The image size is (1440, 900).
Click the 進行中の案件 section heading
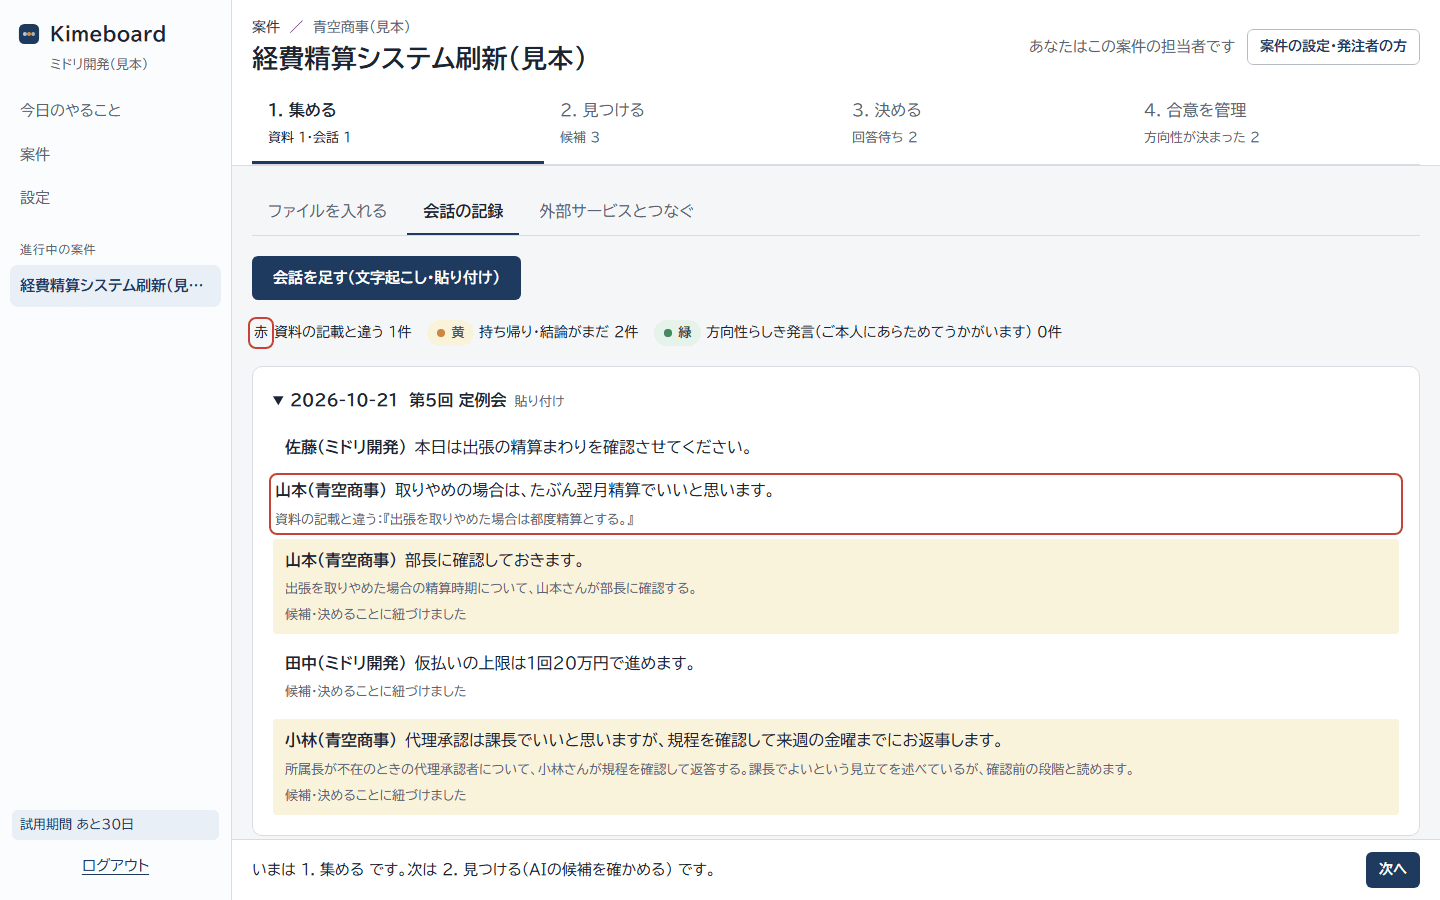coord(58,250)
